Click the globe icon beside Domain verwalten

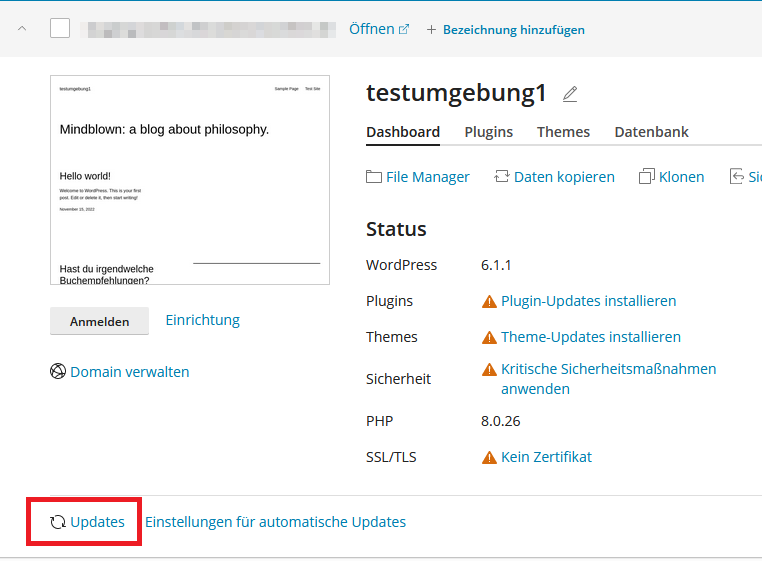[58, 371]
